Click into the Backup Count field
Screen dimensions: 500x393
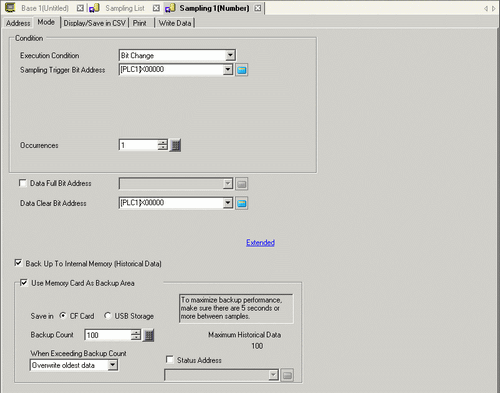(108, 335)
